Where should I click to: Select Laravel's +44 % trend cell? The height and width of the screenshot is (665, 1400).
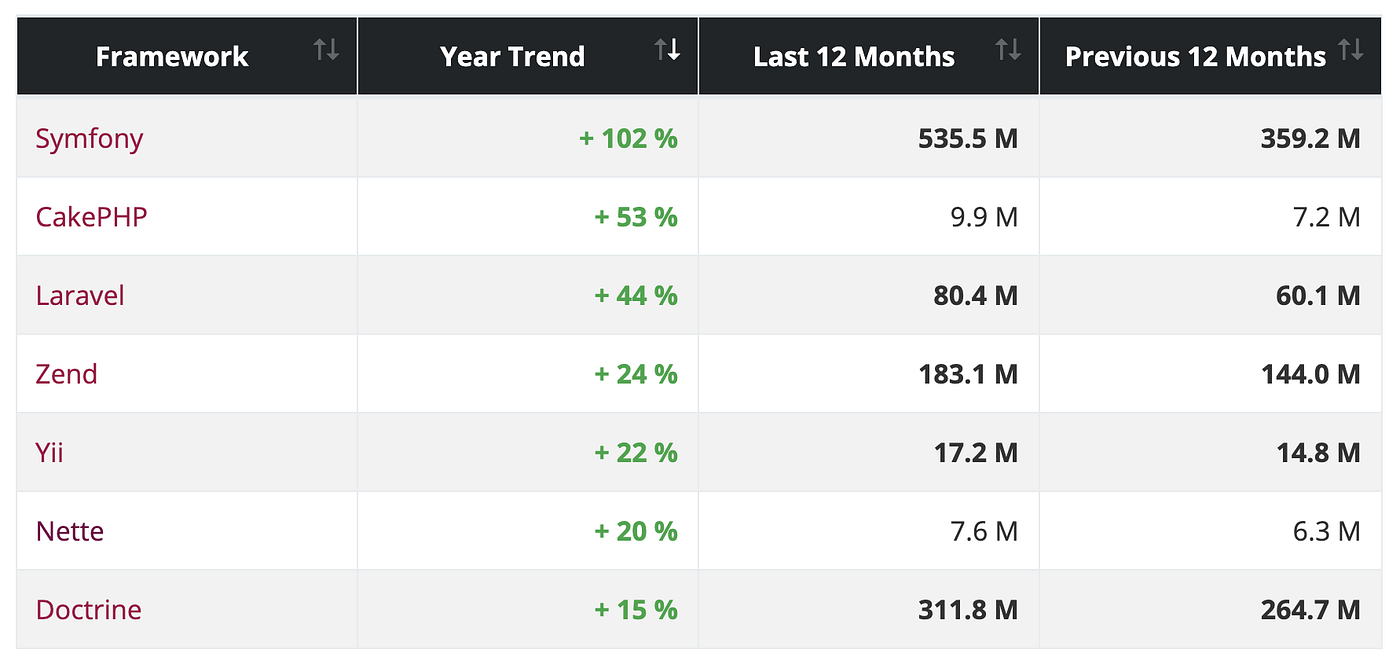click(x=528, y=296)
